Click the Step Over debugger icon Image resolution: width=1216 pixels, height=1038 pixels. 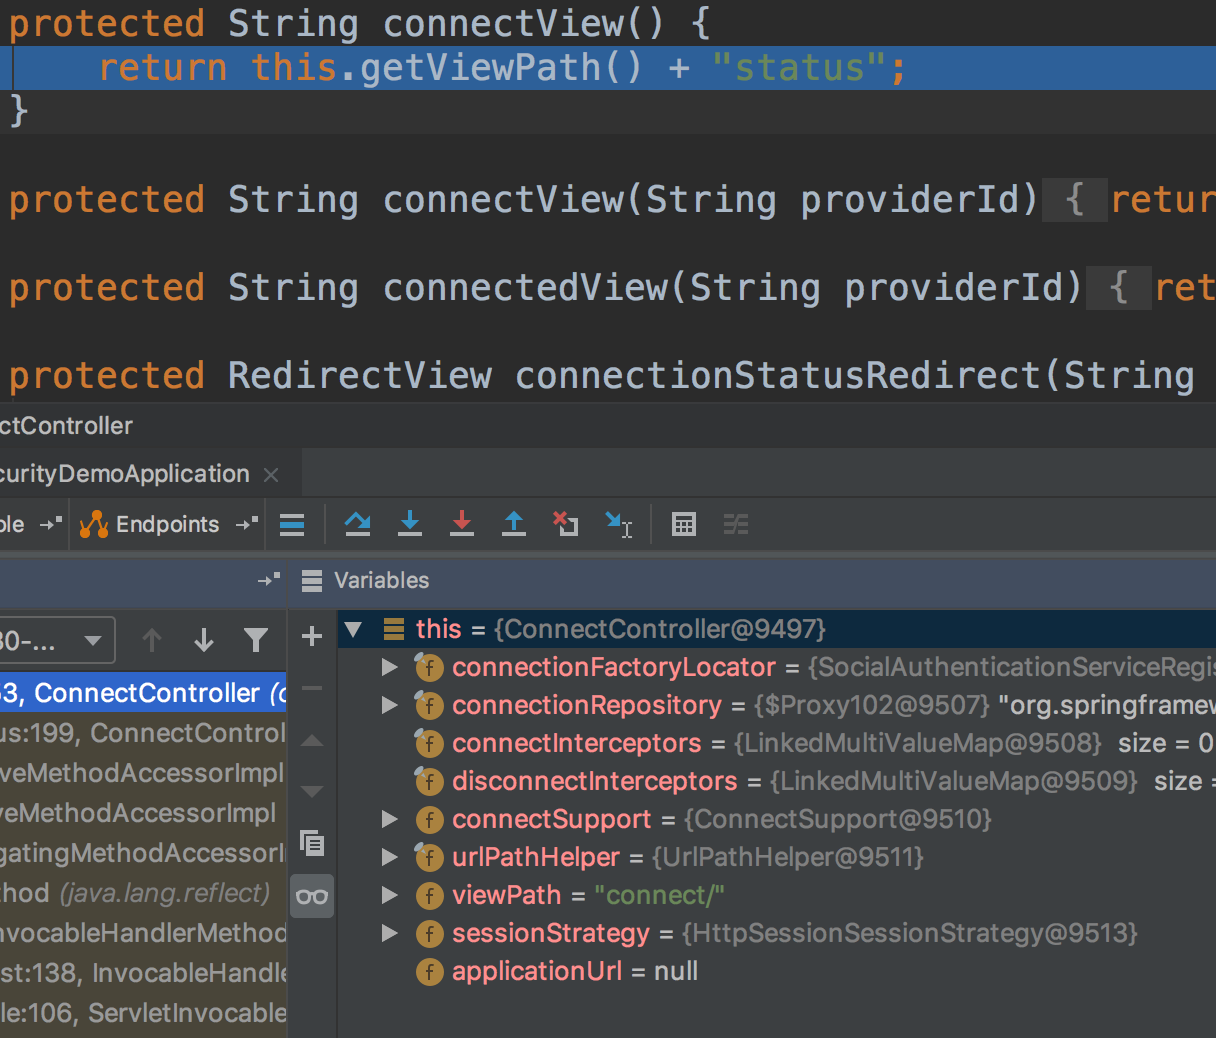pyautogui.click(x=357, y=523)
